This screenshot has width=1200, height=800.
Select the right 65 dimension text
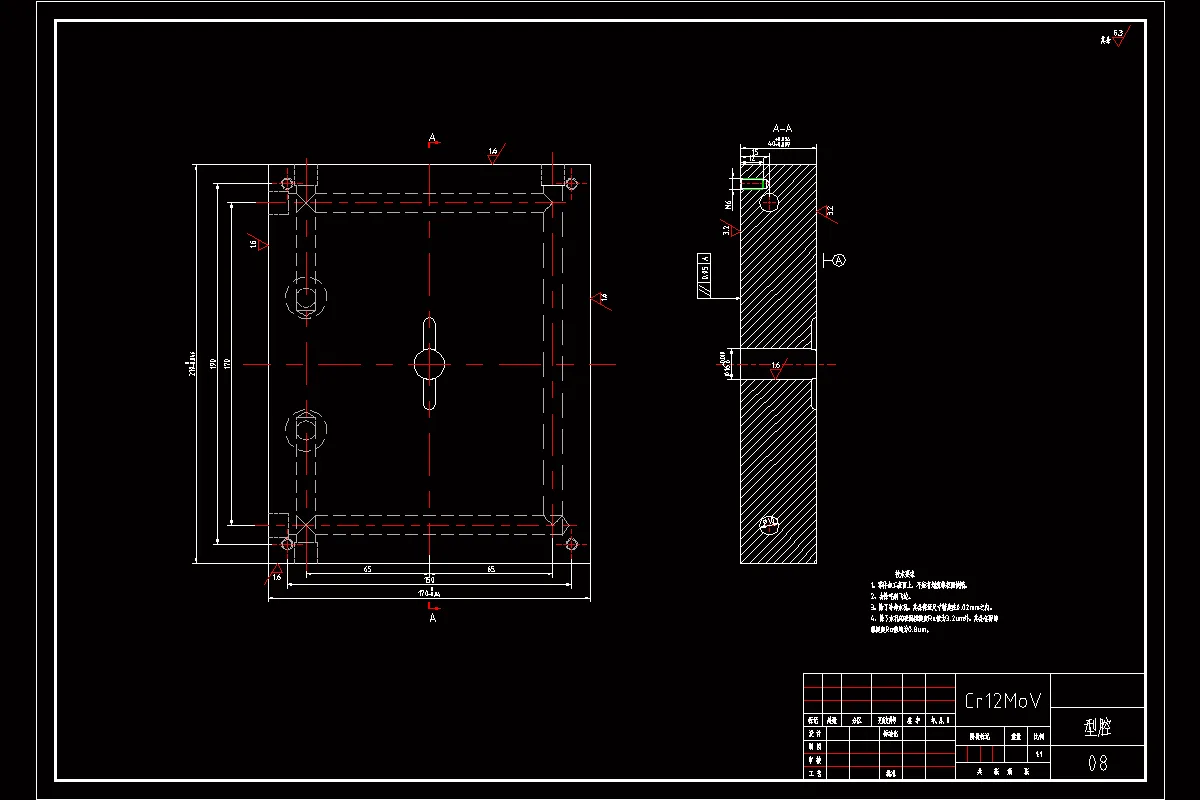point(490,569)
